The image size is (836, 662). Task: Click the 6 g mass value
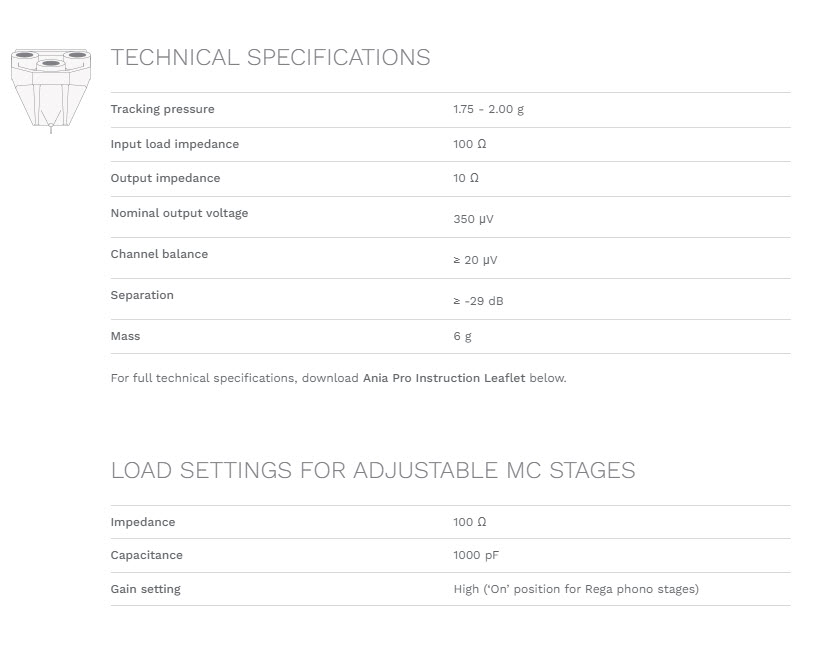(463, 337)
